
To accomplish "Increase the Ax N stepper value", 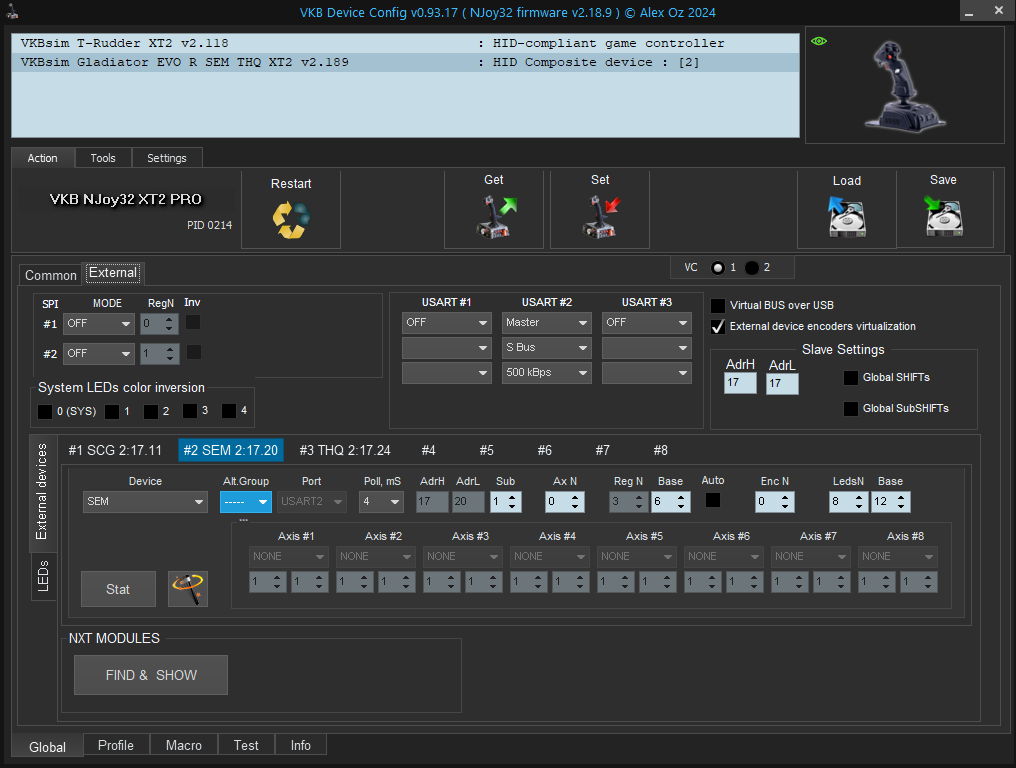I will pyautogui.click(x=575, y=497).
